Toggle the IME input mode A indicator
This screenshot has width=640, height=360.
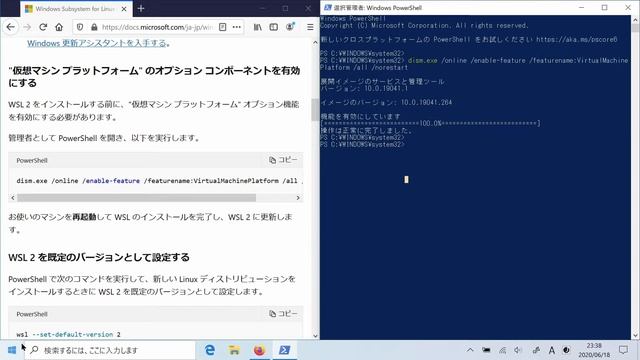(551, 350)
